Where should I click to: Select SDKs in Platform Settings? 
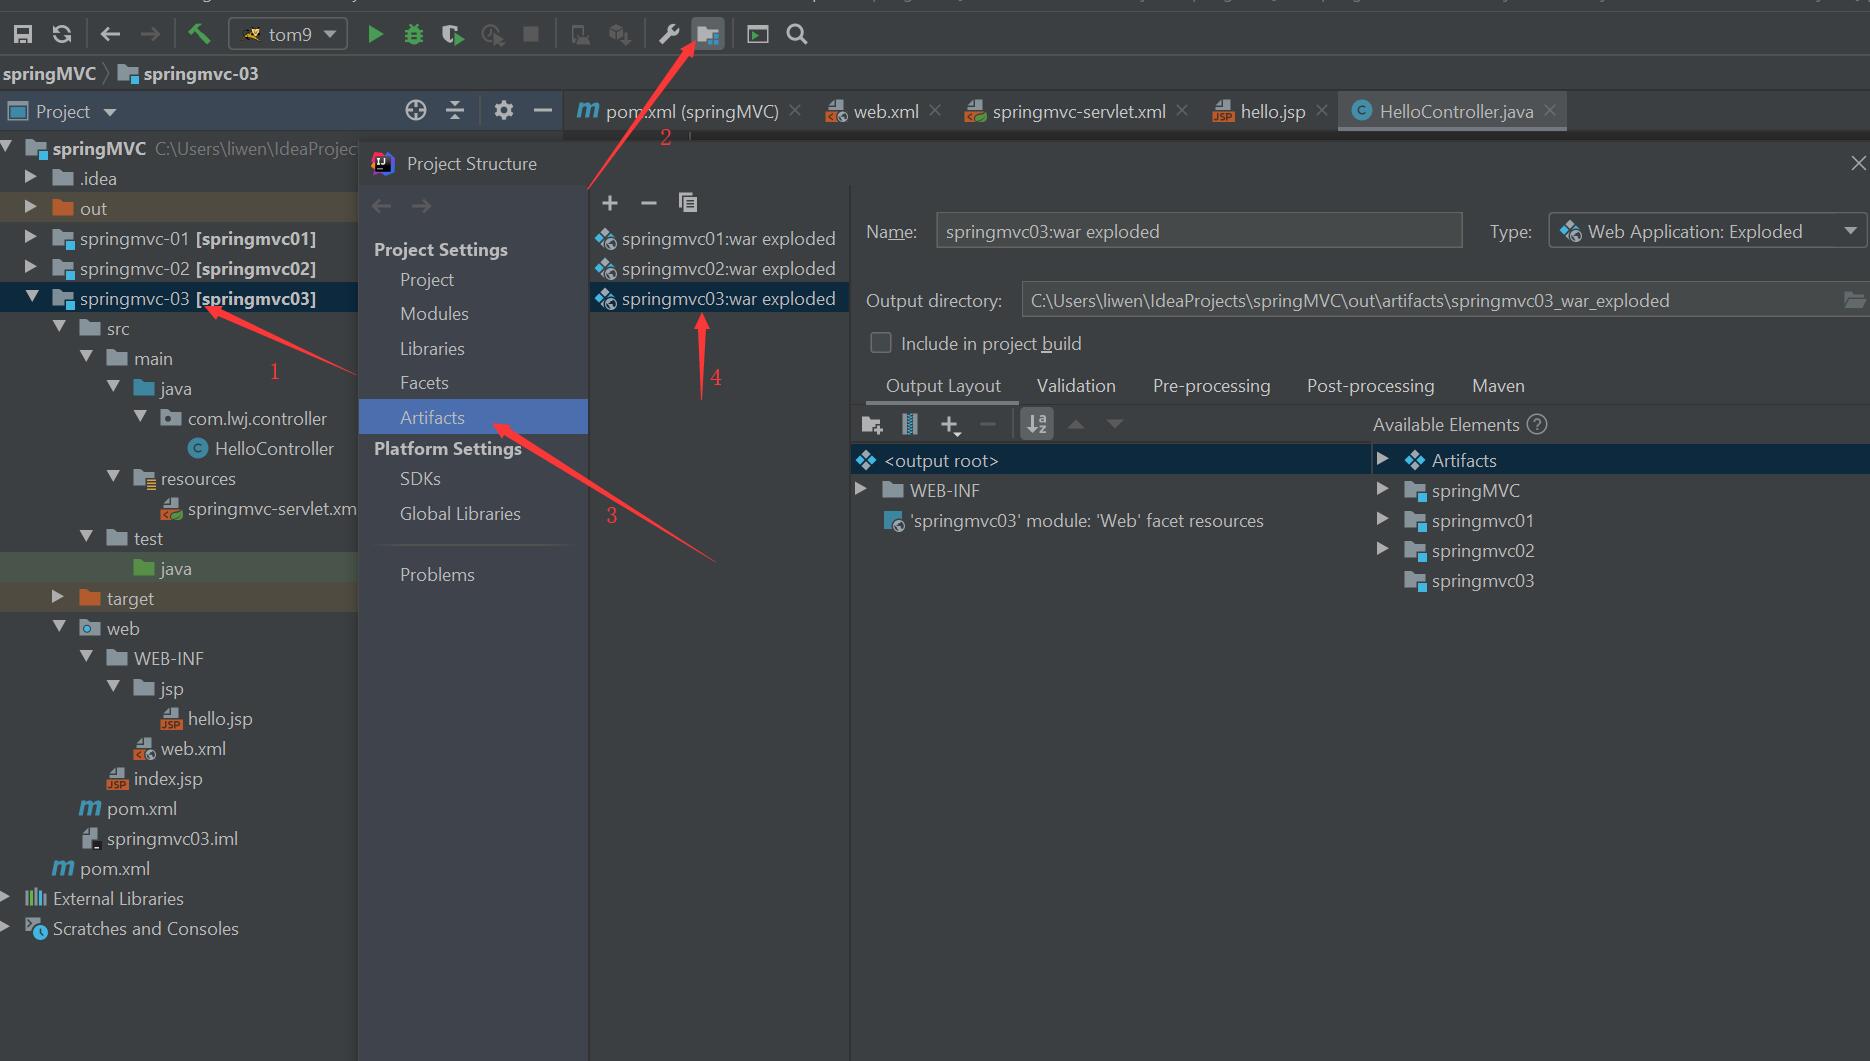coord(420,479)
